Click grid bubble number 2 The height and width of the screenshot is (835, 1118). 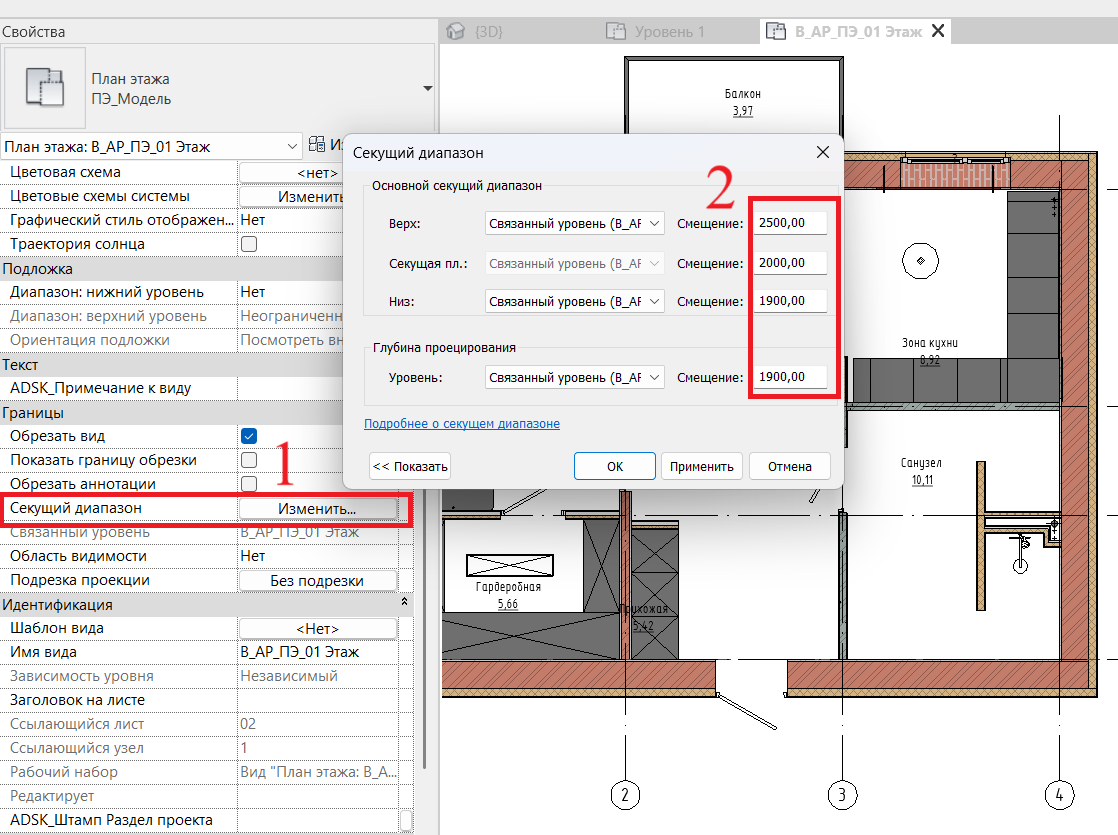[625, 795]
